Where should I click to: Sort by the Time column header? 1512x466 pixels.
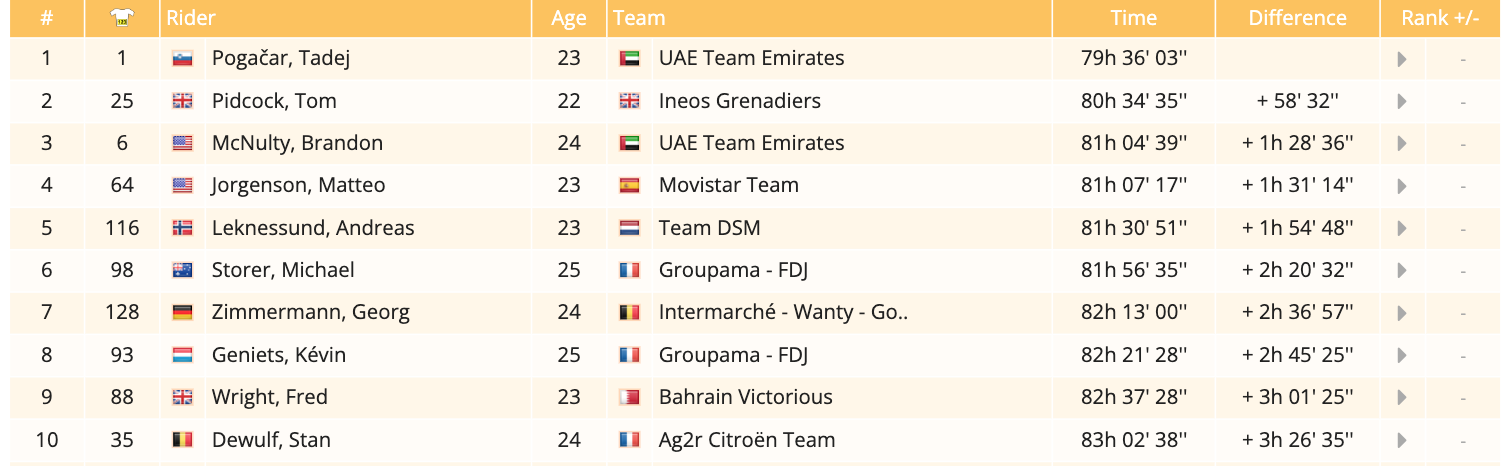pyautogui.click(x=1133, y=18)
